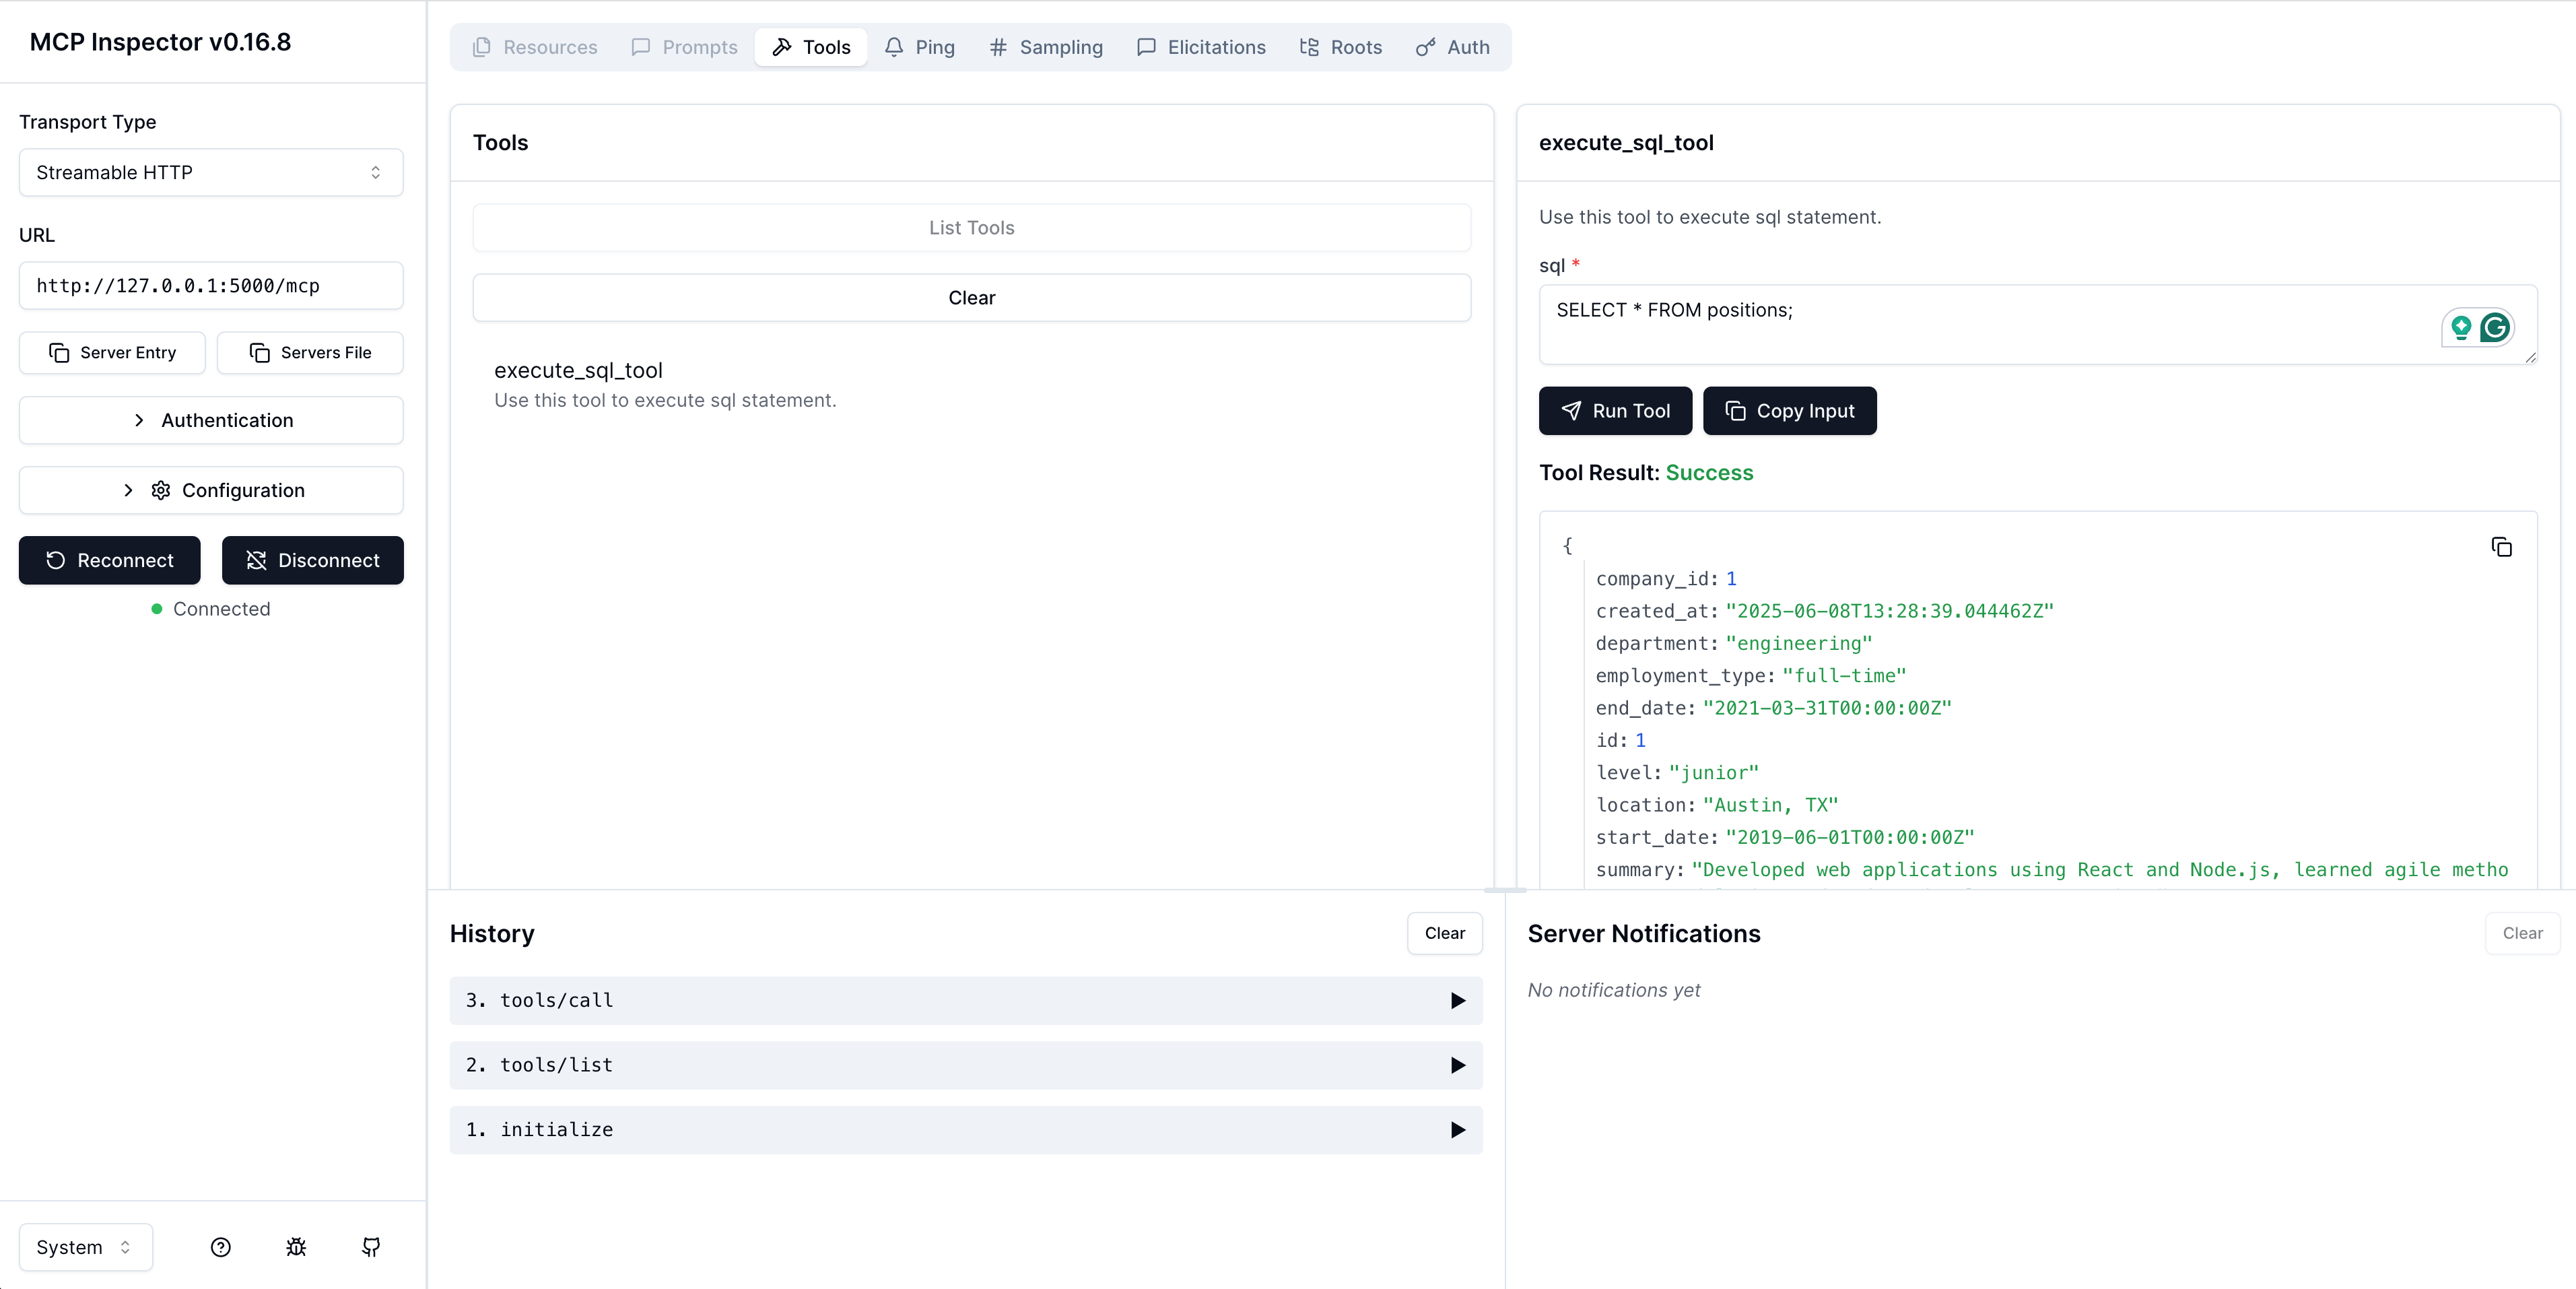This screenshot has width=2576, height=1289.
Task: Click the URL input field
Action: pos(211,286)
